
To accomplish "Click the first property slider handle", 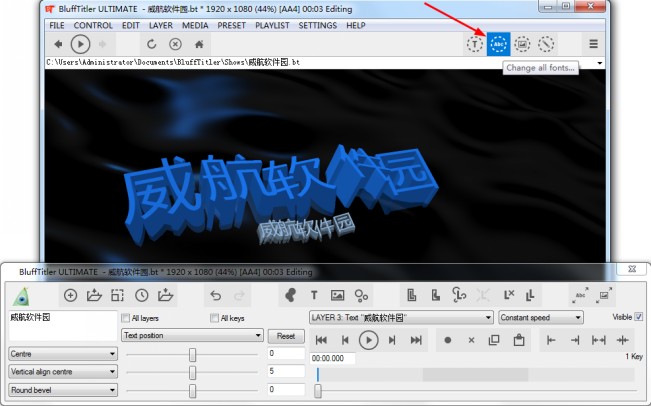I will tap(192, 354).
